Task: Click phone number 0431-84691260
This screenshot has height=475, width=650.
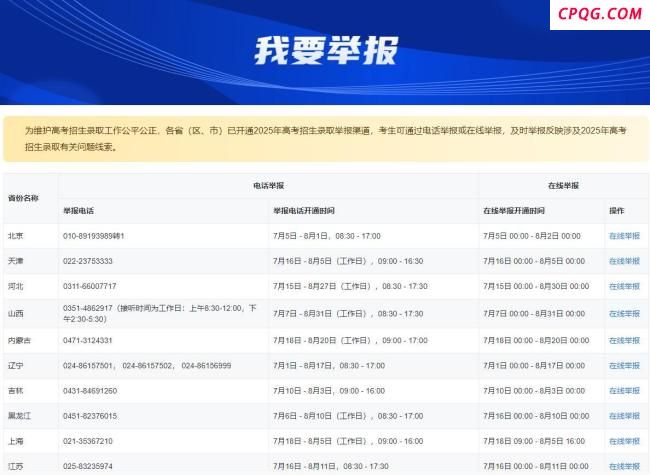Action: point(90,391)
